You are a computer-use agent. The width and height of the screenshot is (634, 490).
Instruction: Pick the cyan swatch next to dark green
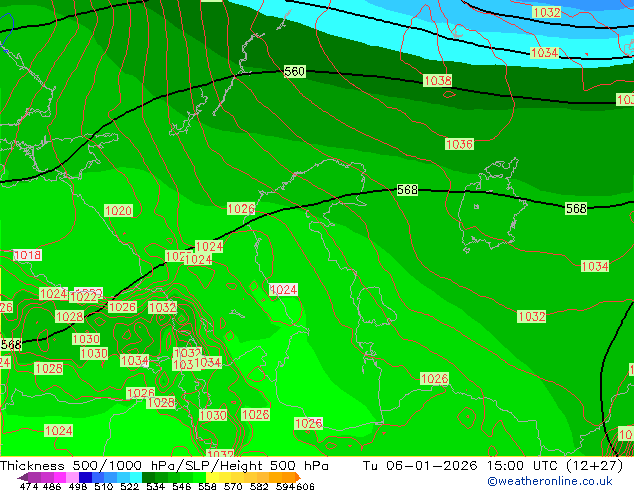pos(136,477)
